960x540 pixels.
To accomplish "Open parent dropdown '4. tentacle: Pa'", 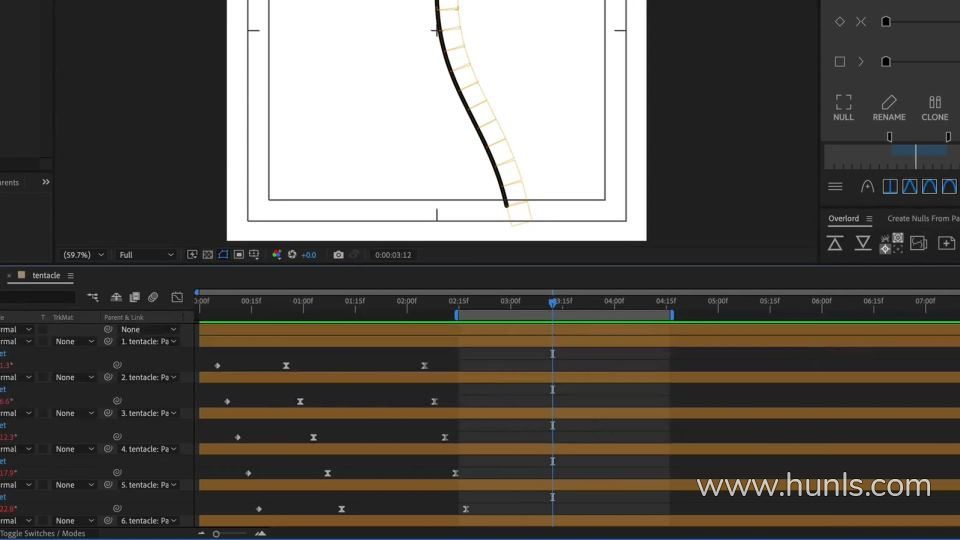I will (148, 449).
